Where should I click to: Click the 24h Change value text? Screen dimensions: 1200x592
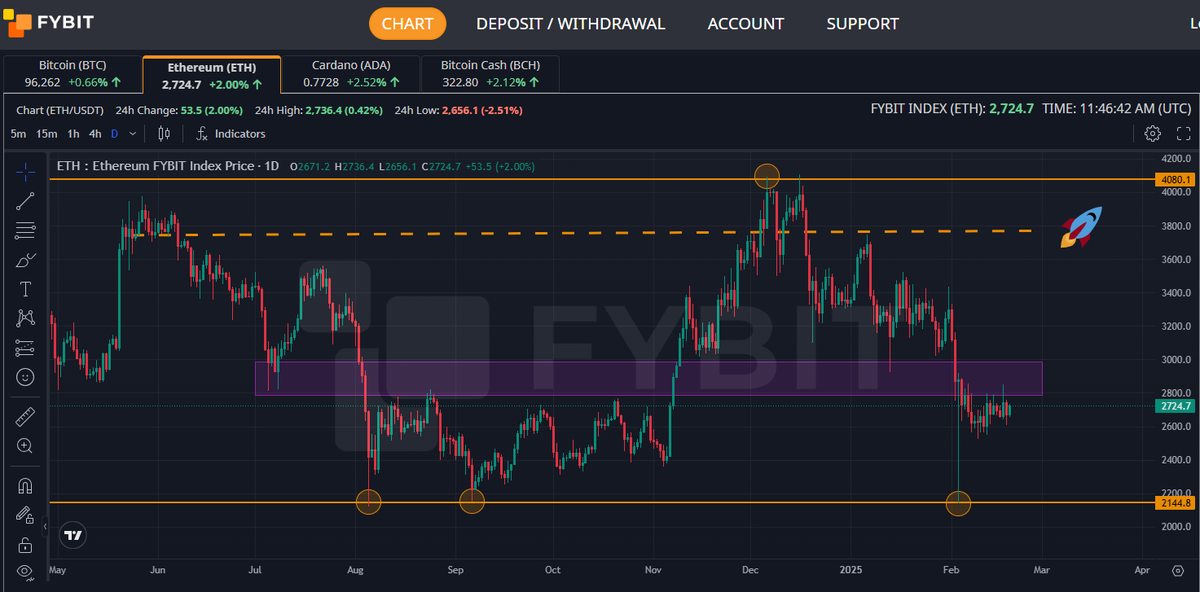coord(210,110)
